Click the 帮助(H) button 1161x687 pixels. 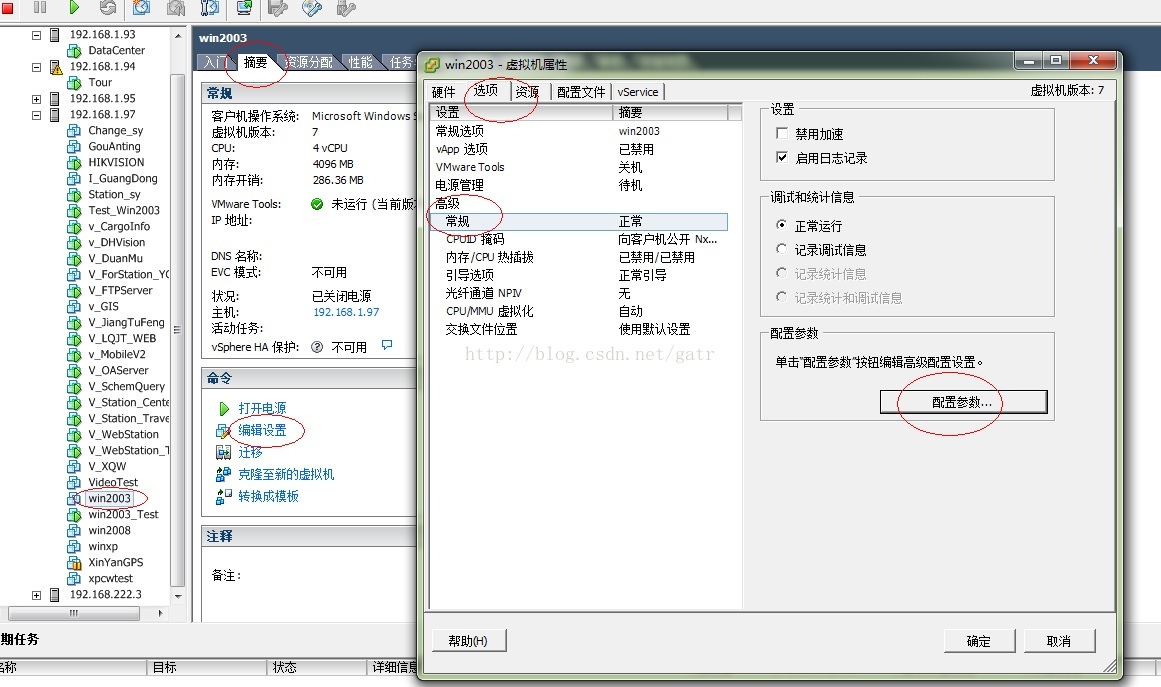point(468,640)
